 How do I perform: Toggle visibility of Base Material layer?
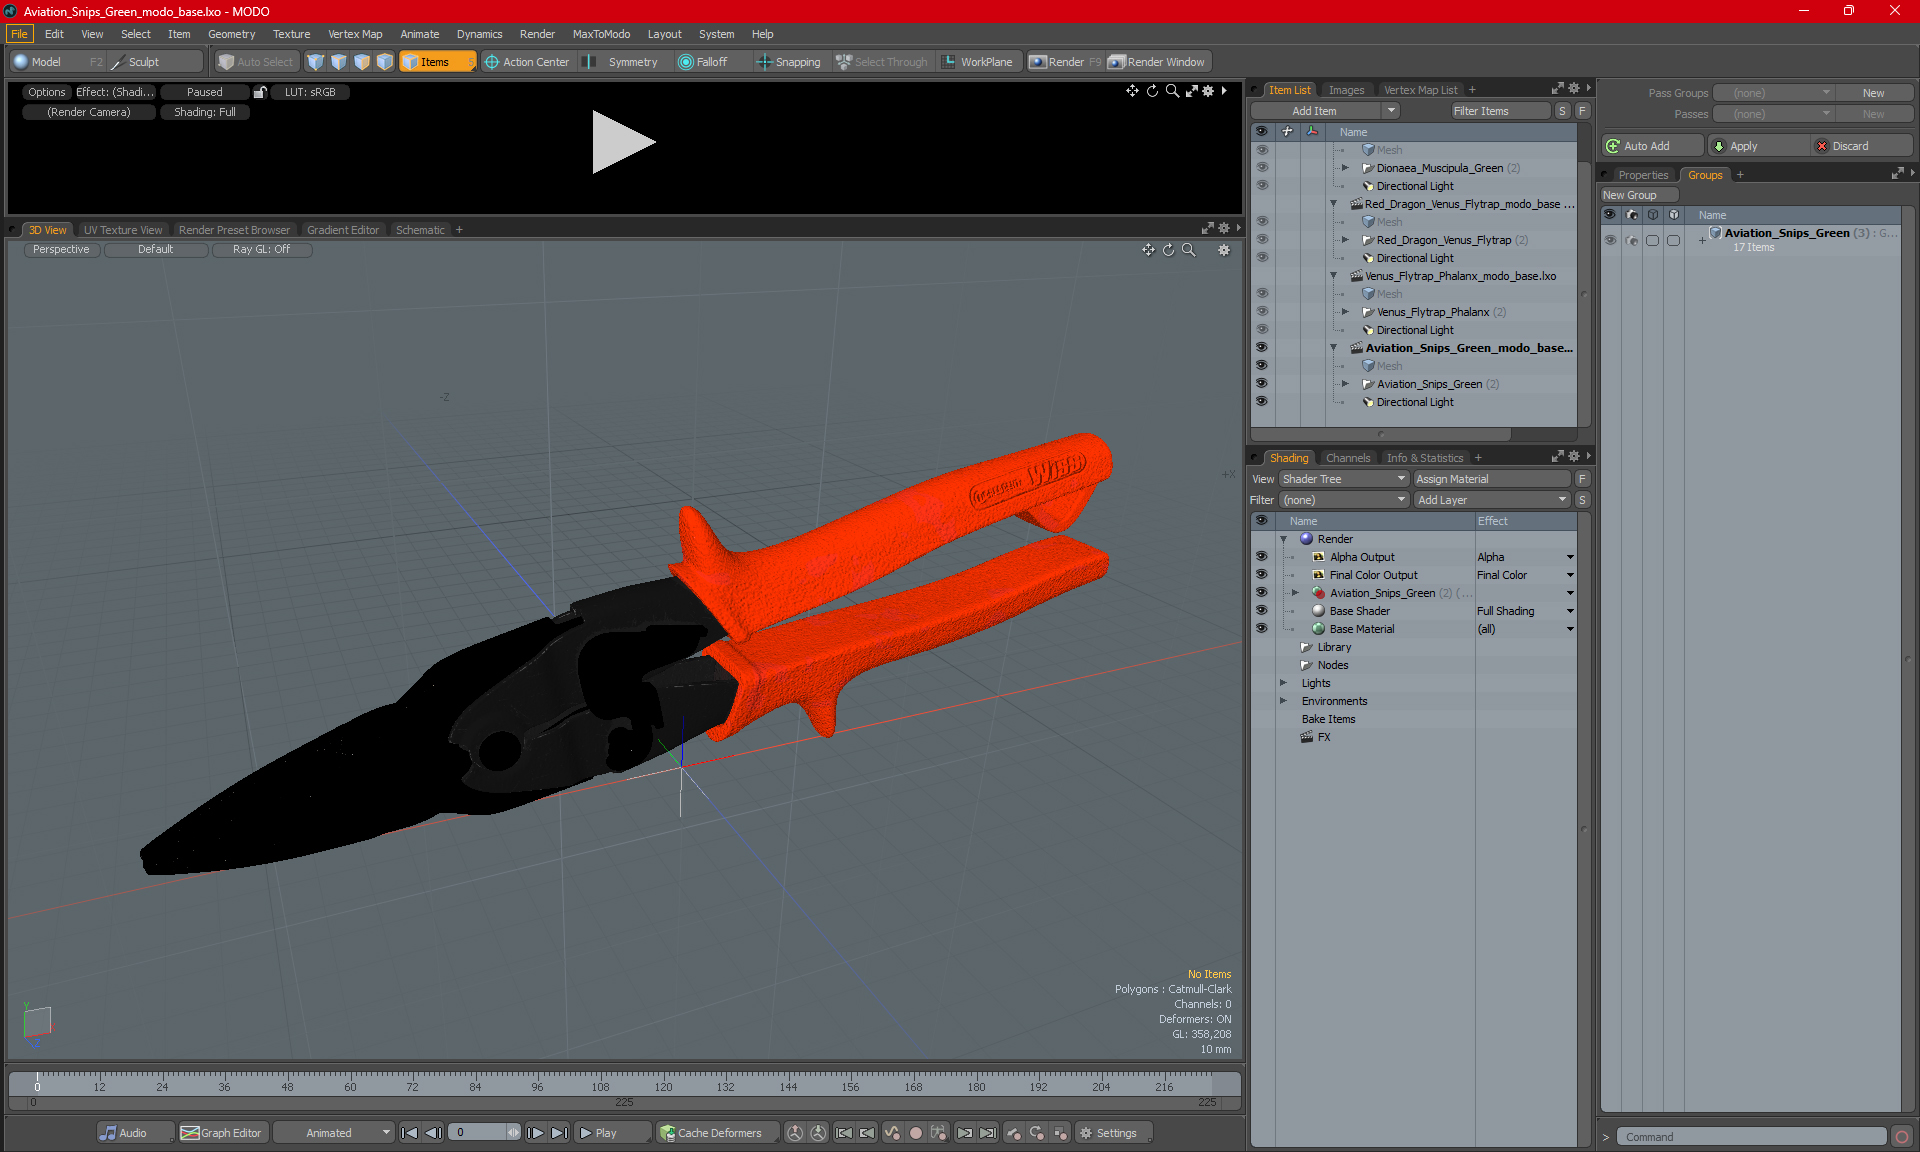tap(1261, 629)
